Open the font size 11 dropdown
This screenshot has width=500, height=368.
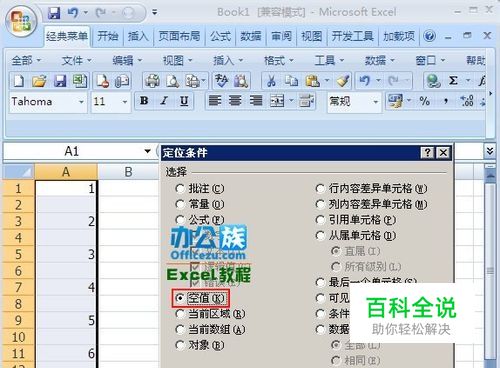(x=125, y=102)
